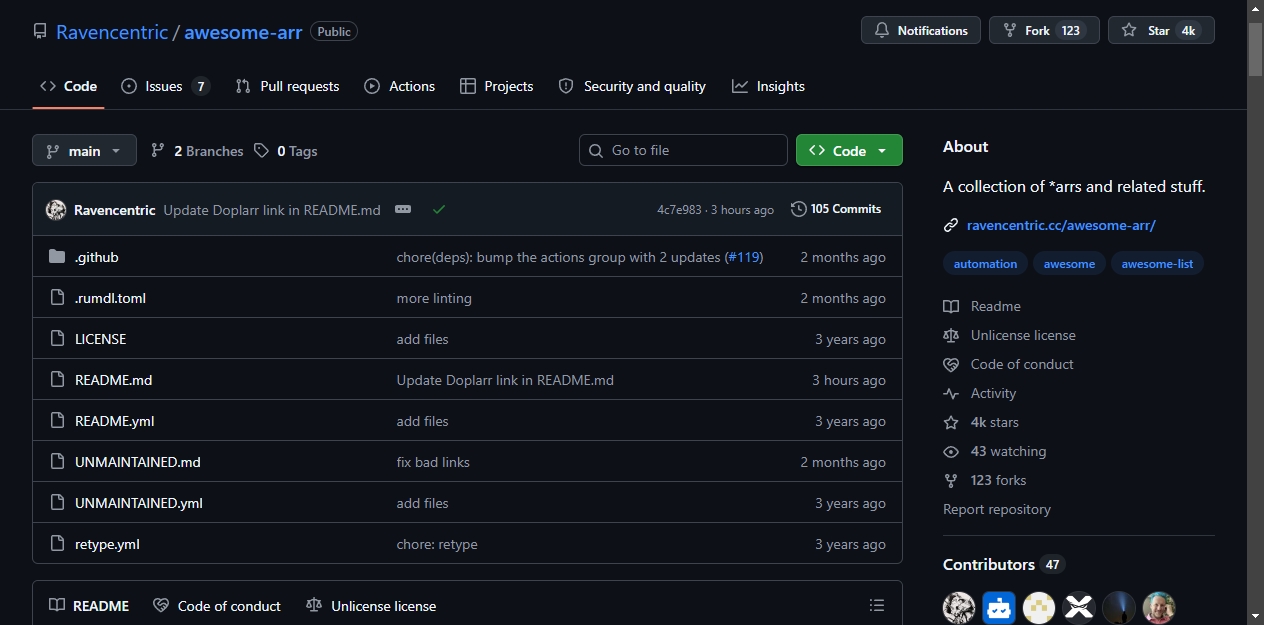Open the awesome-arr repository name link
The image size is (1264, 625).
243,31
